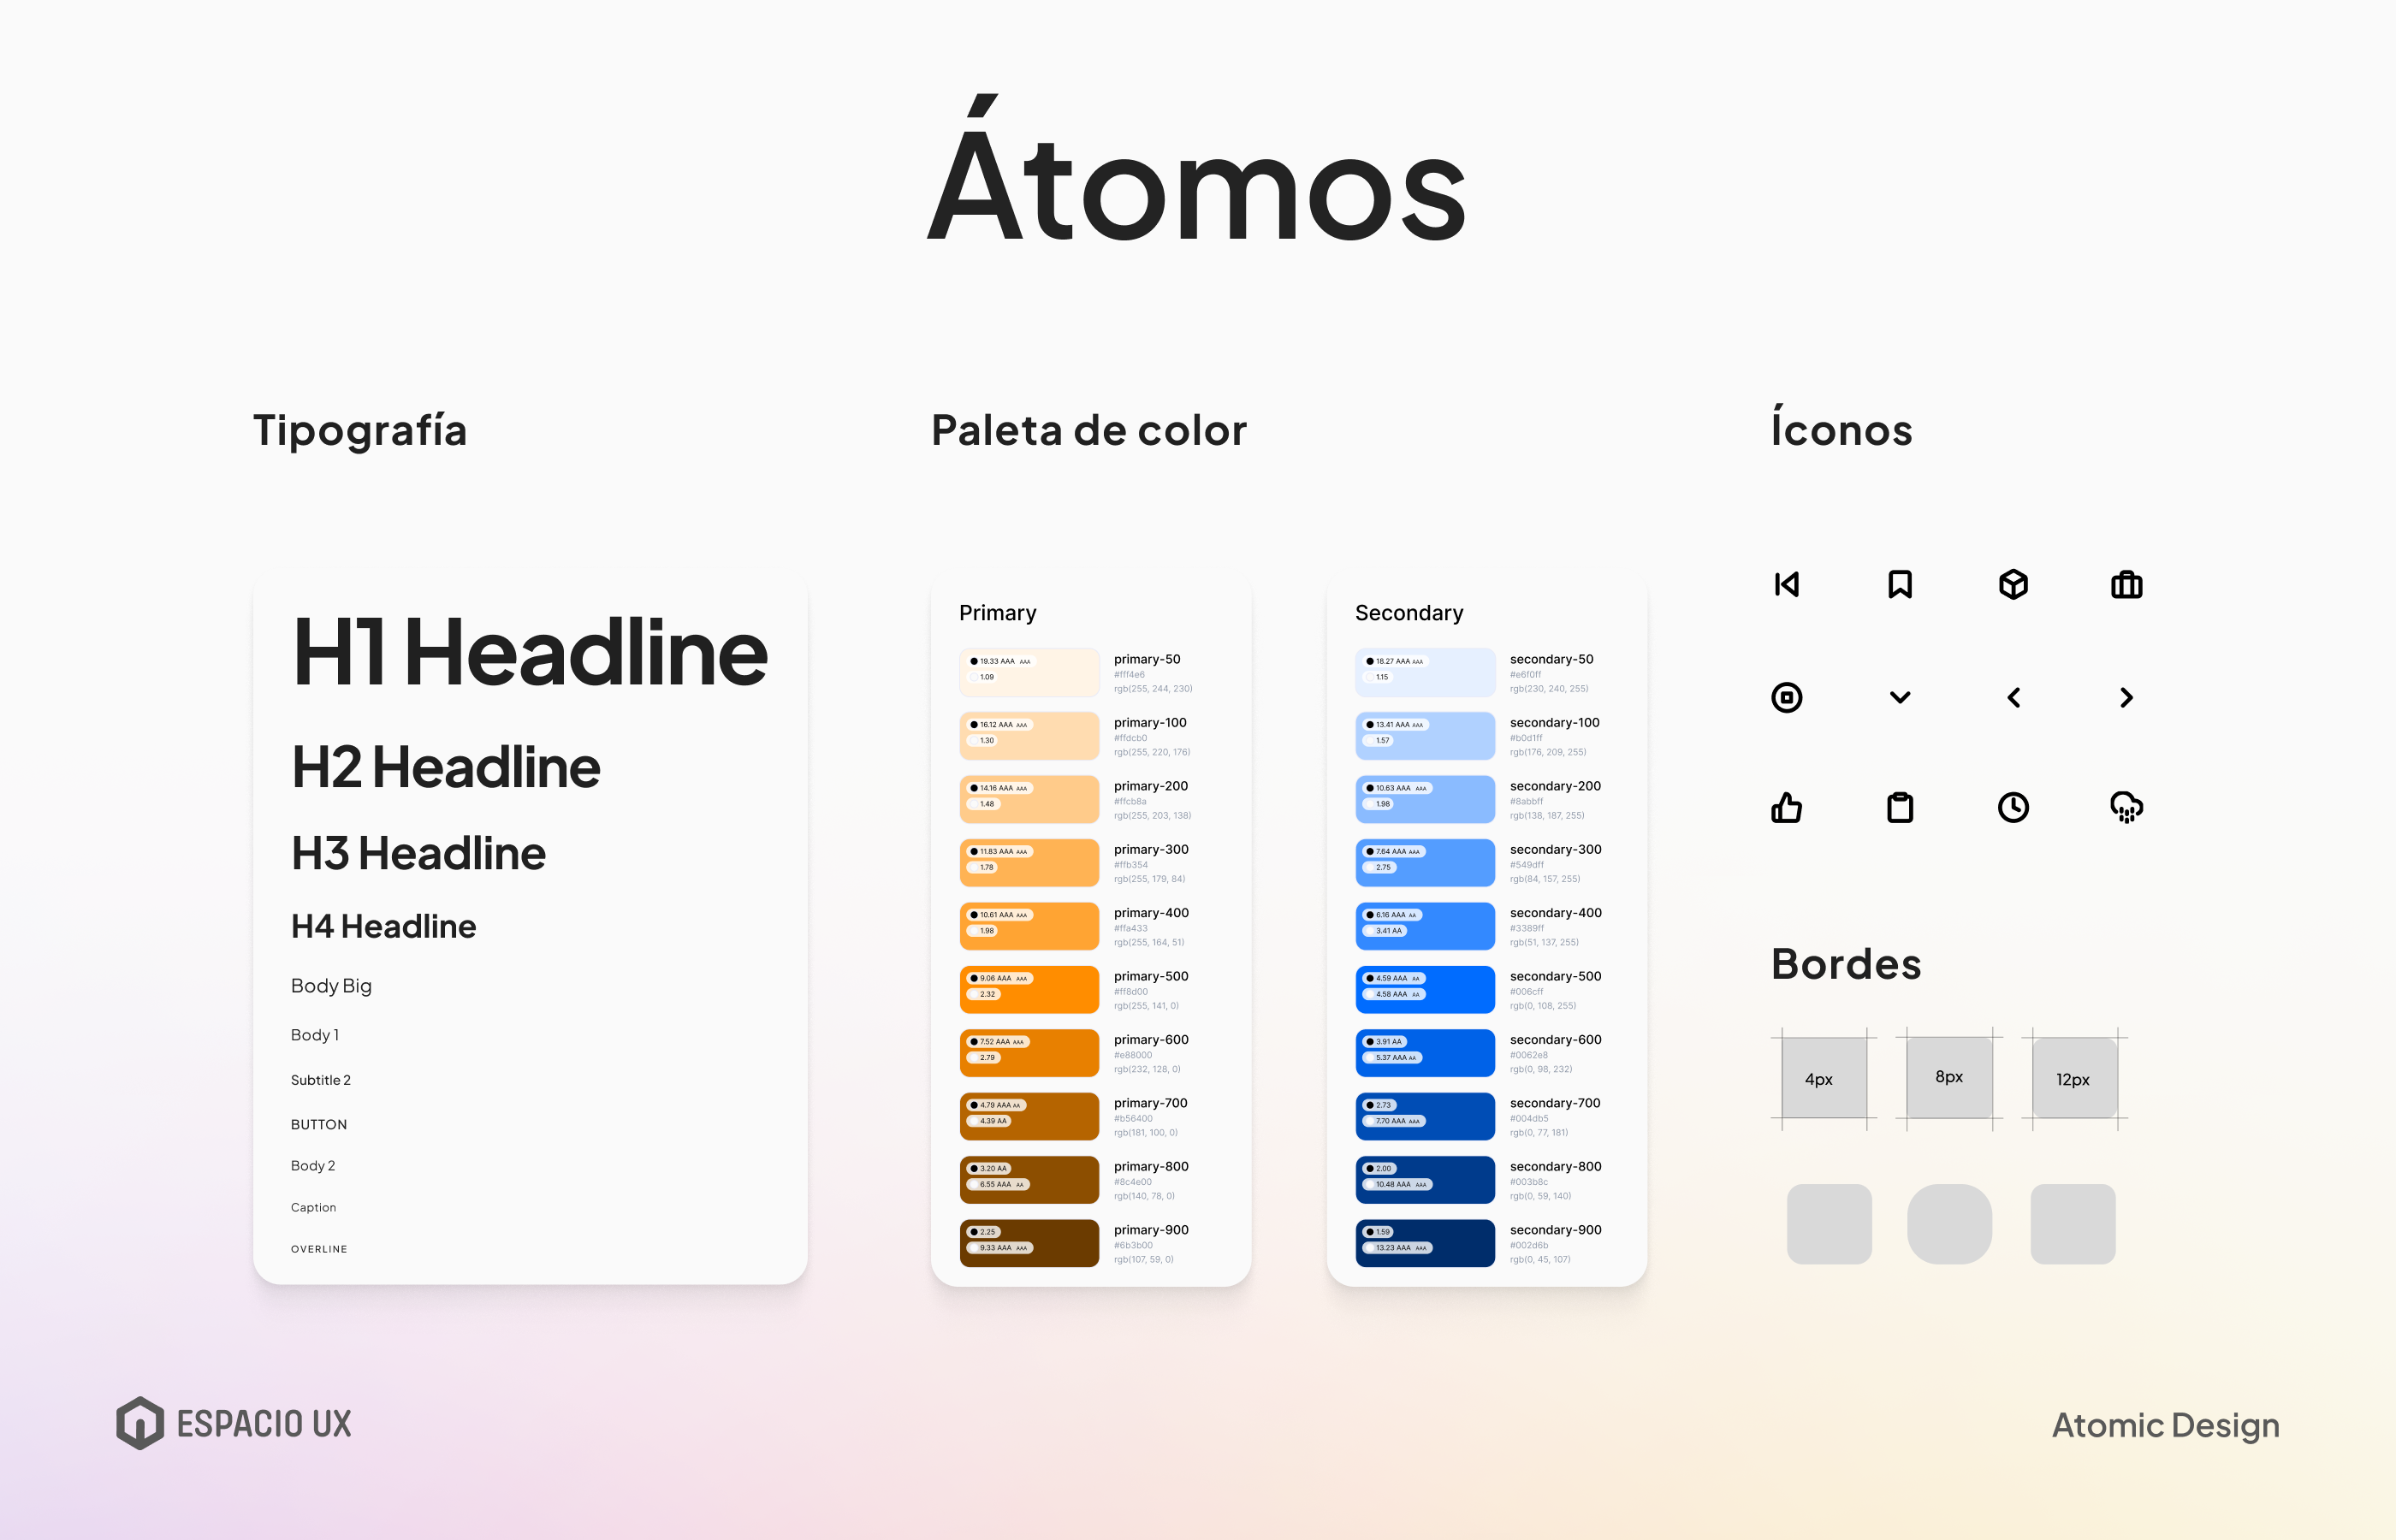This screenshot has height=1540, width=2396.
Task: Click the Secondary palette title
Action: pos(1409,612)
